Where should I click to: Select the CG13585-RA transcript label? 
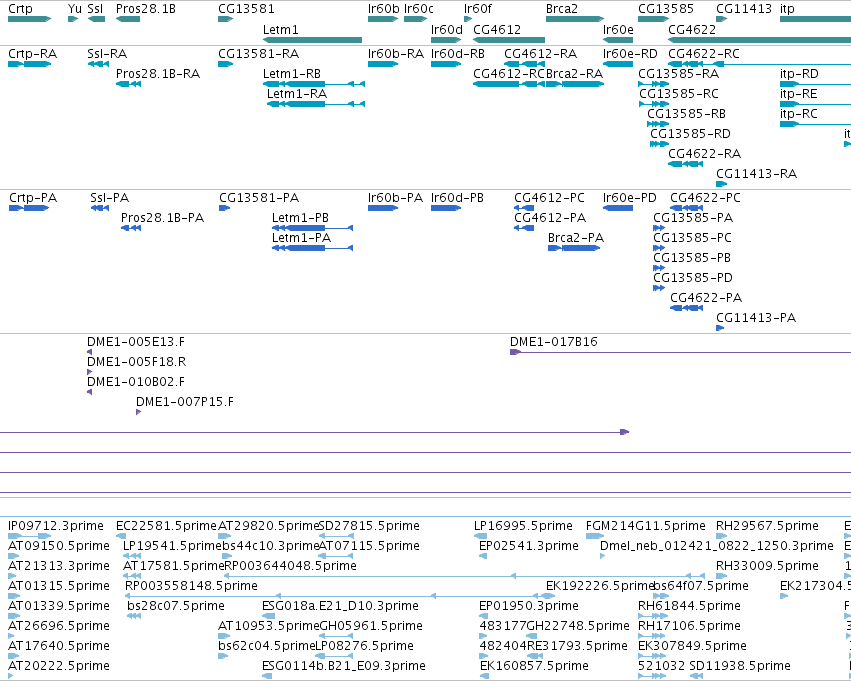[x=678, y=73]
